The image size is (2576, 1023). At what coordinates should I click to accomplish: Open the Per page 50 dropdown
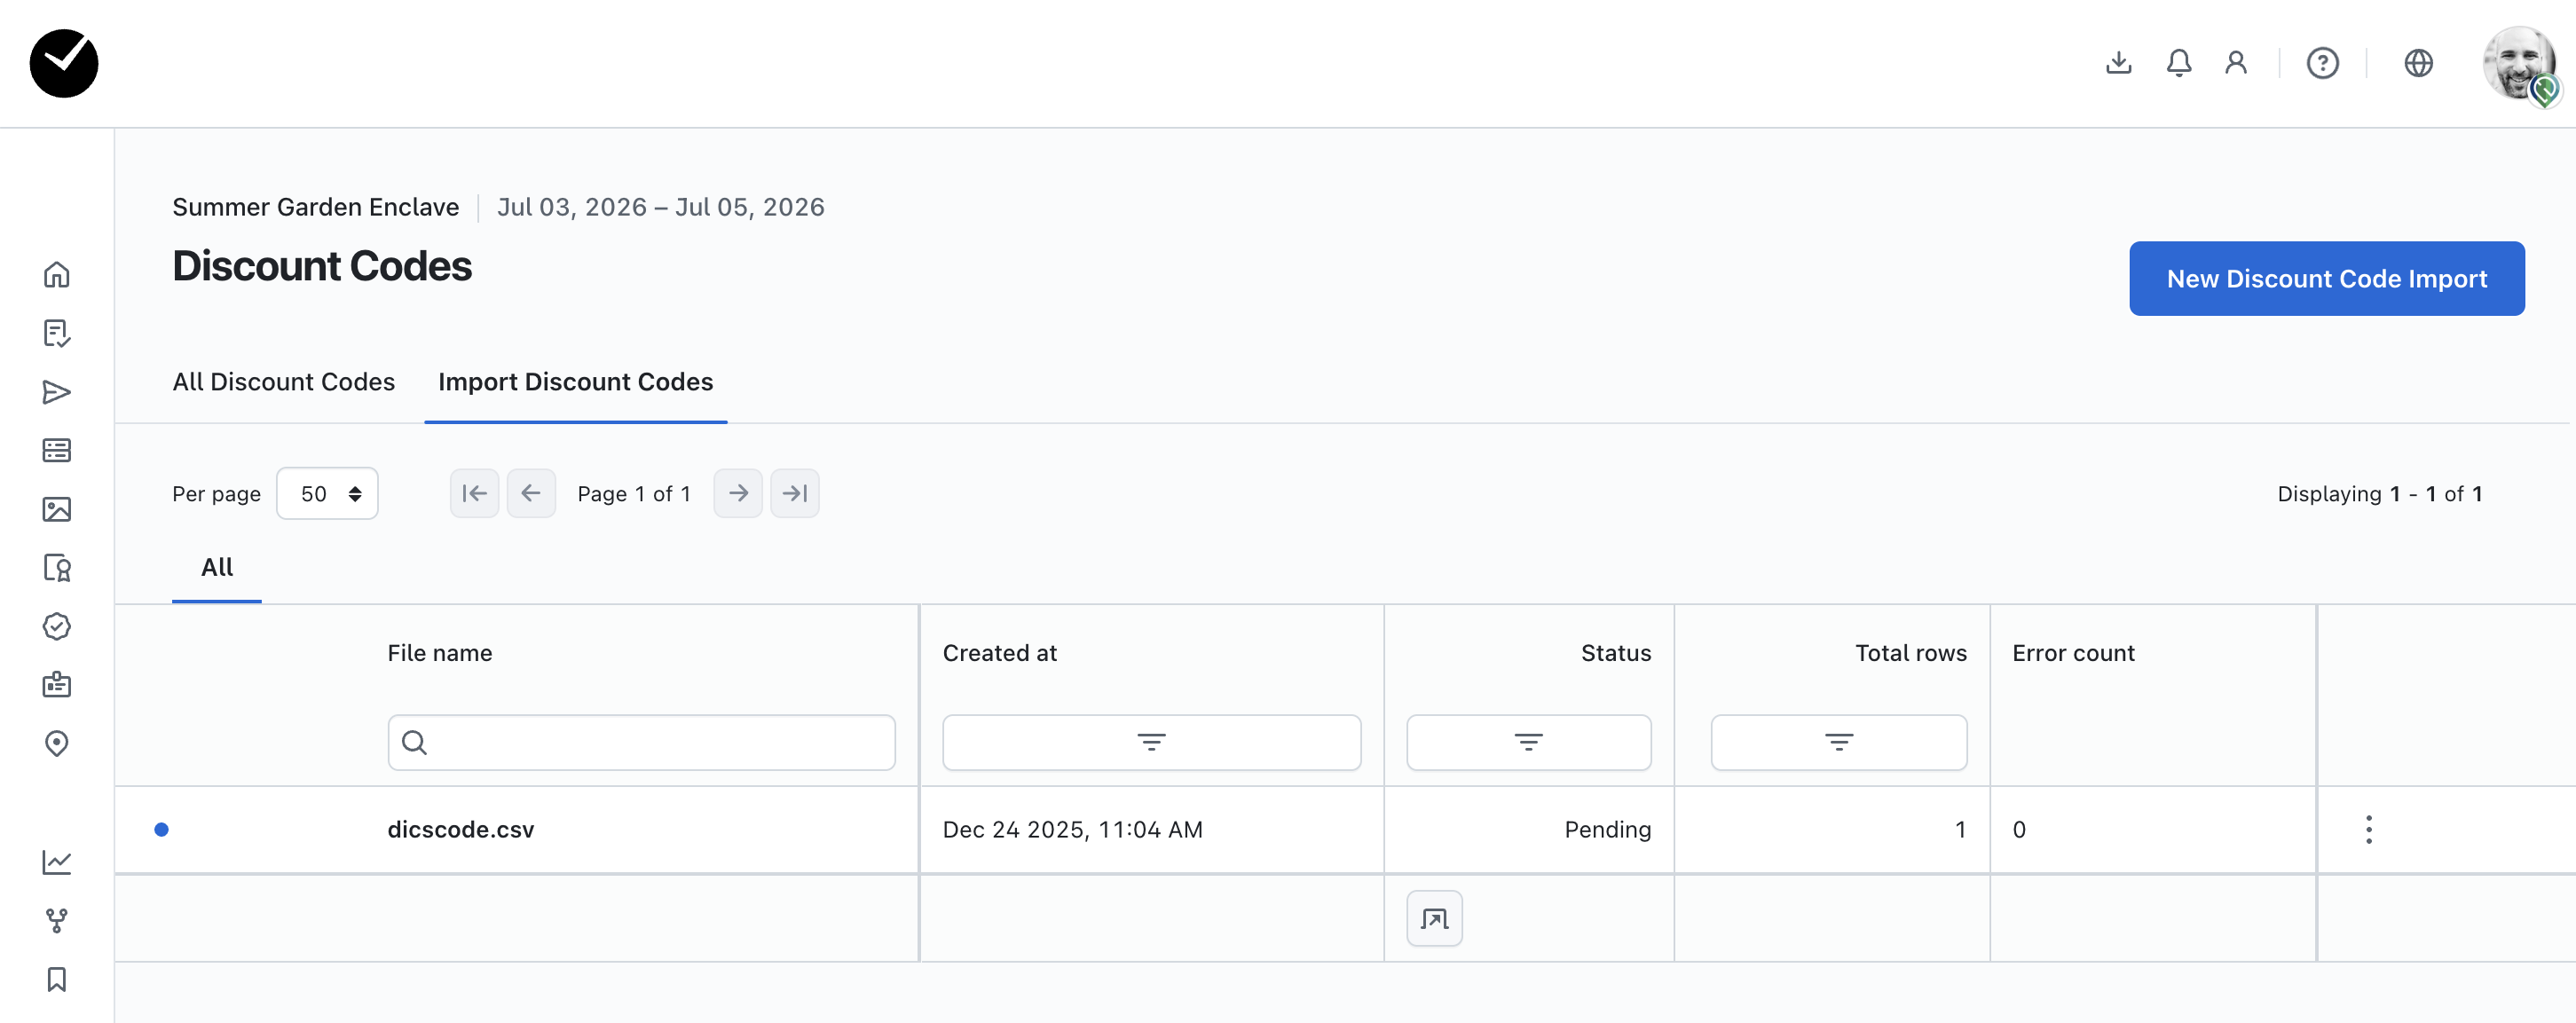327,493
